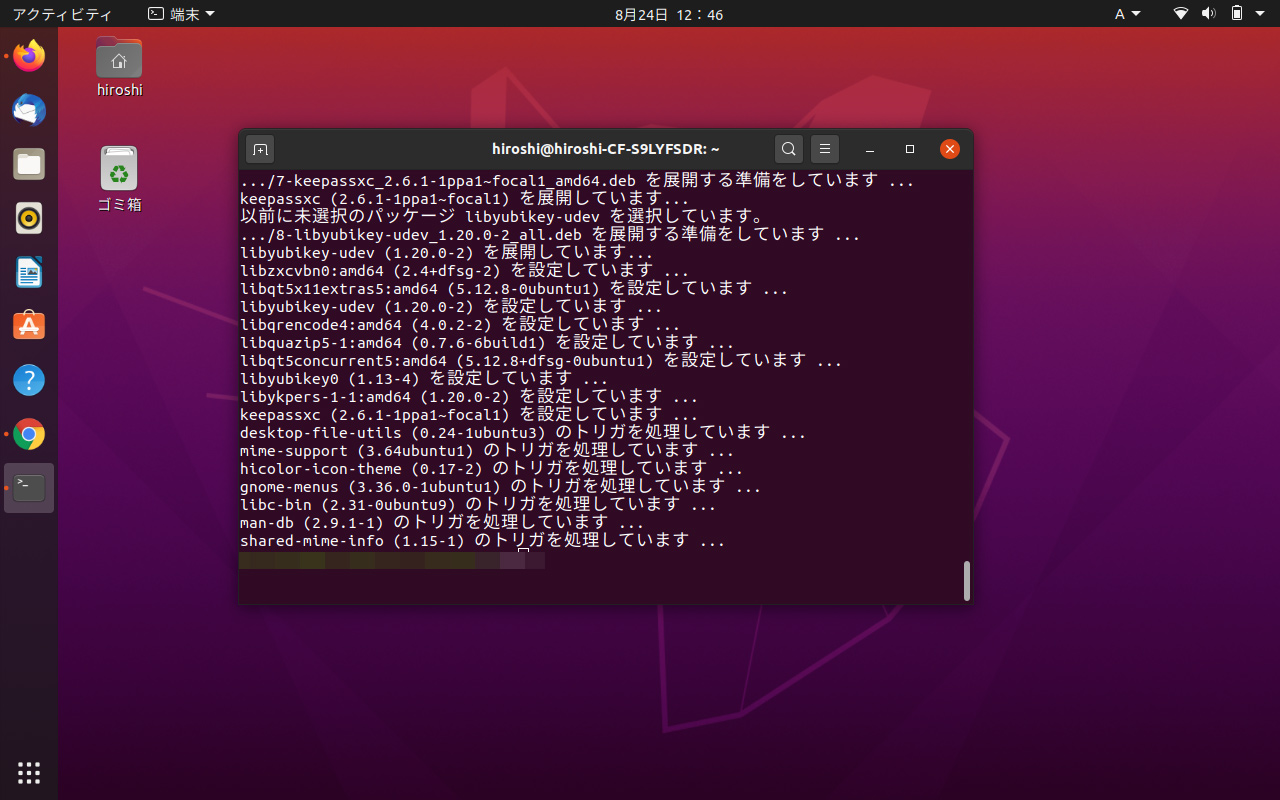Open the terminal hamburger menu
Screen dimensions: 1280x800
(824, 149)
